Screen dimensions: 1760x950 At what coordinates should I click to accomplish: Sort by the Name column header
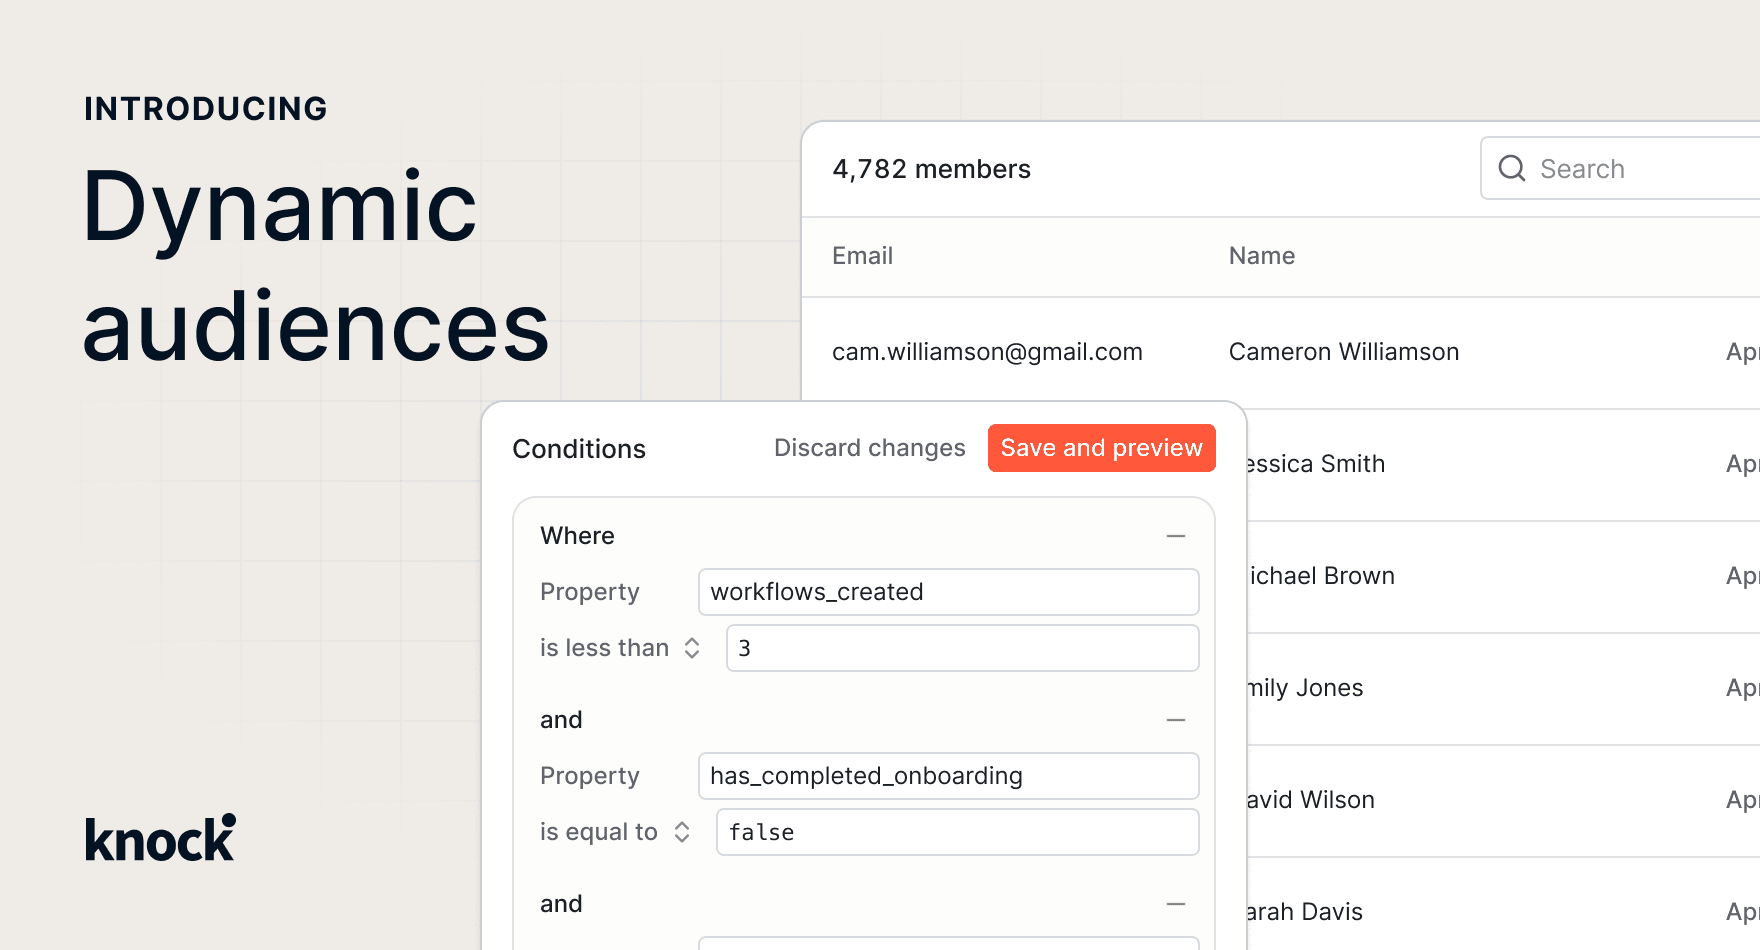point(1261,256)
